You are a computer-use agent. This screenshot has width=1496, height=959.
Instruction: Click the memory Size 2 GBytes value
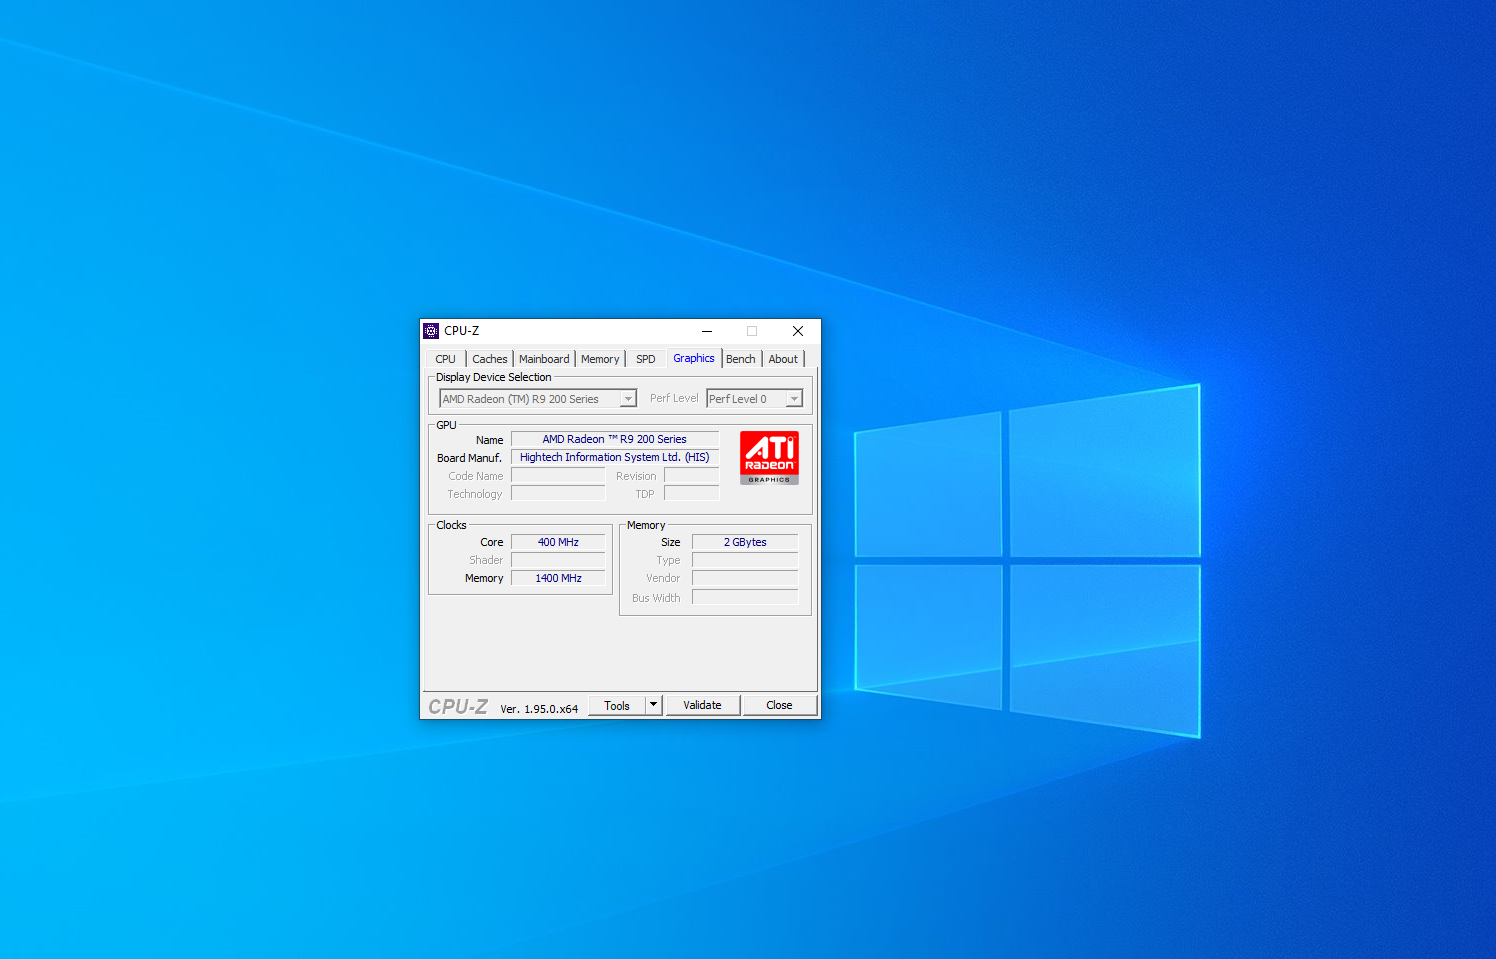745,542
